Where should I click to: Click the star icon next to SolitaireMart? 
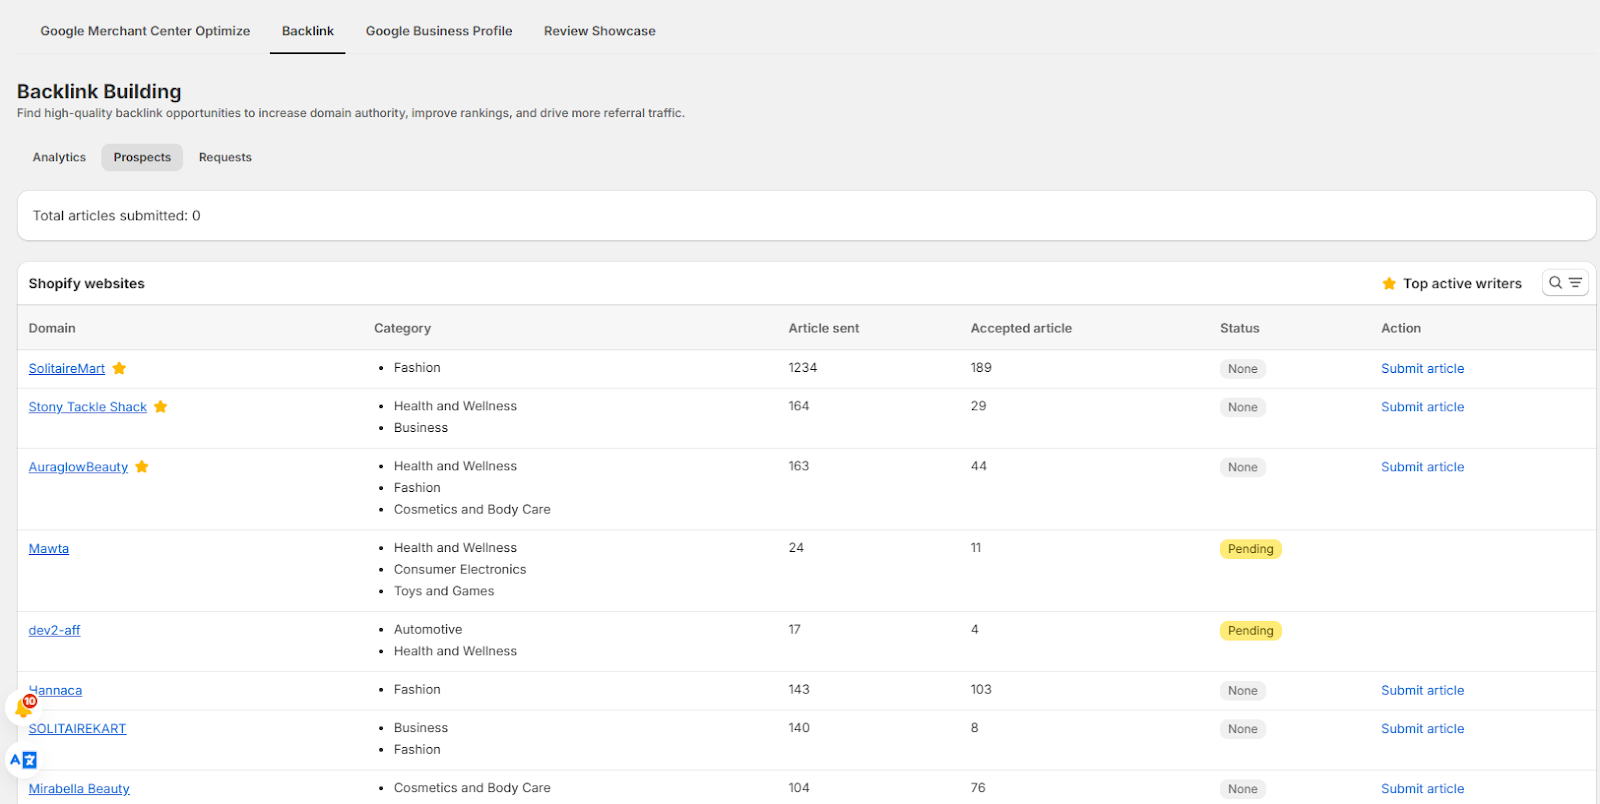click(119, 368)
